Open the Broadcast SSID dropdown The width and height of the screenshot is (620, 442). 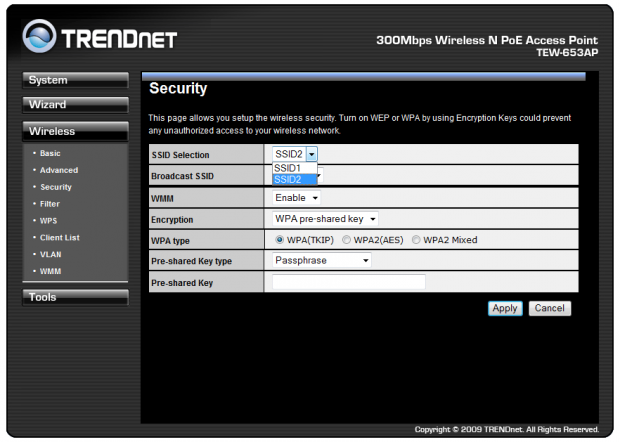point(320,175)
